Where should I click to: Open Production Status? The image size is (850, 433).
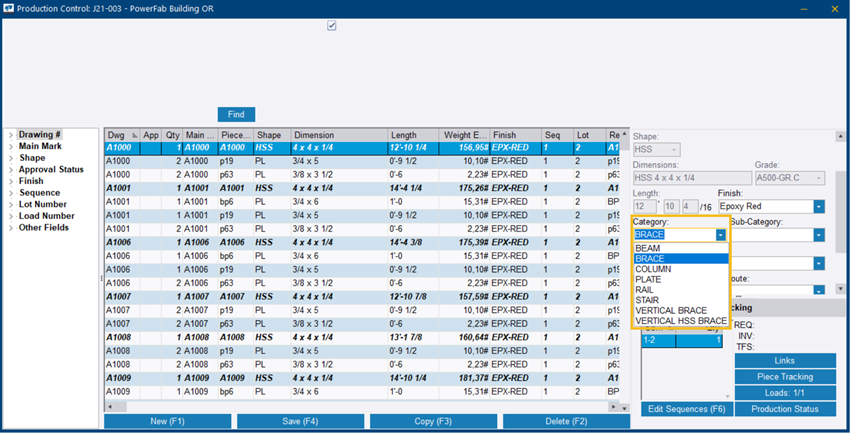(x=785, y=409)
